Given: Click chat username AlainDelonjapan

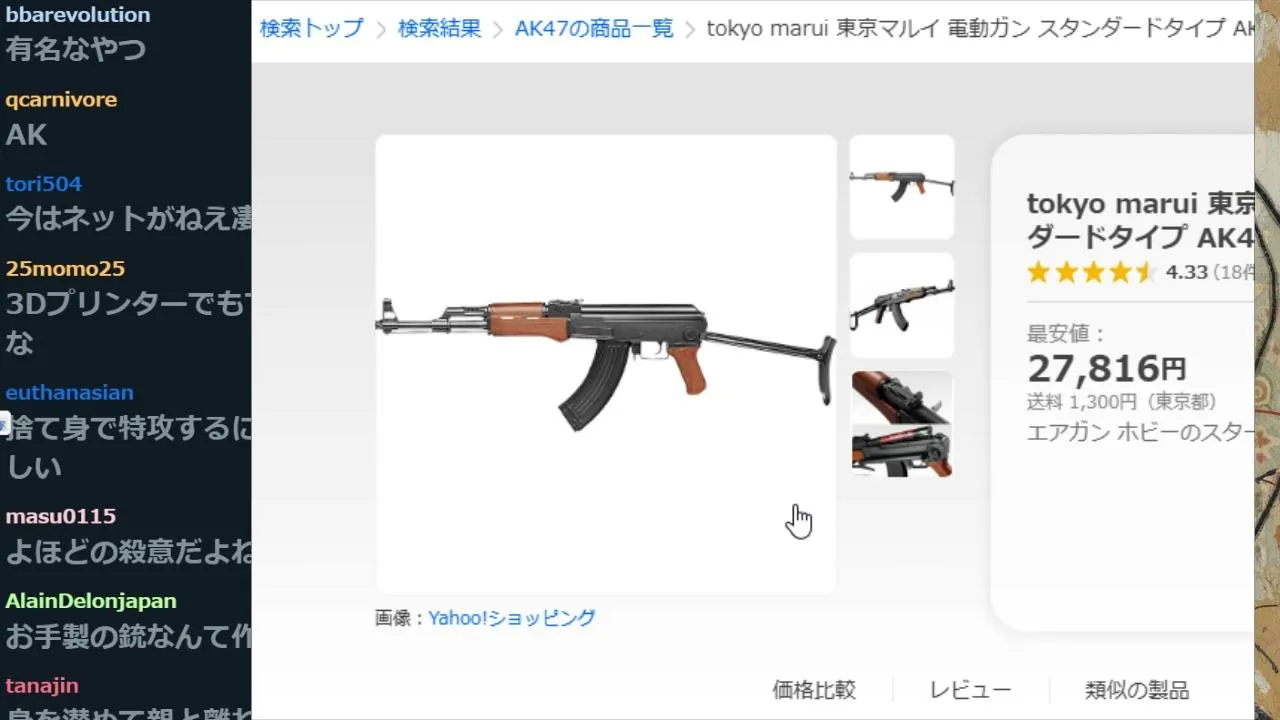Looking at the screenshot, I should 91,601.
